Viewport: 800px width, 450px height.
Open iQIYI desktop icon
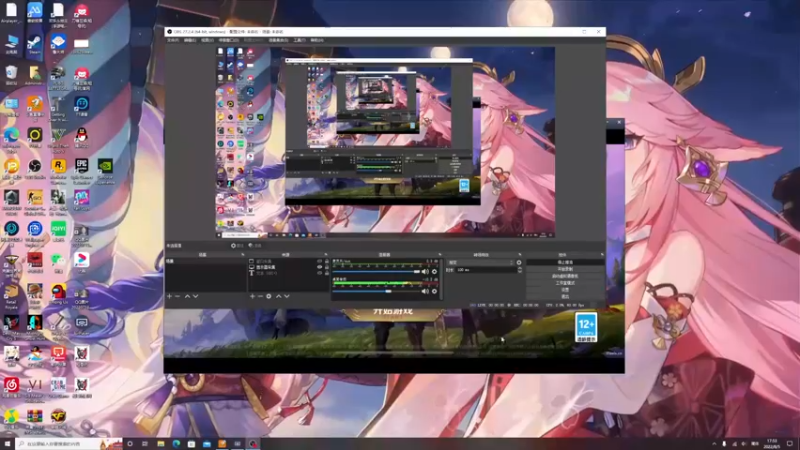click(x=58, y=231)
